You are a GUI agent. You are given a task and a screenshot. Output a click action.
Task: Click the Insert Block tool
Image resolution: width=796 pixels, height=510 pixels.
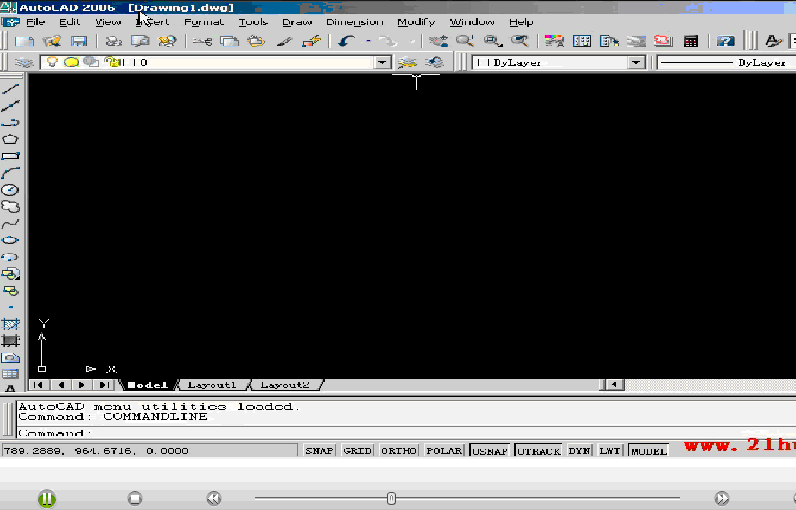pyautogui.click(x=10, y=274)
